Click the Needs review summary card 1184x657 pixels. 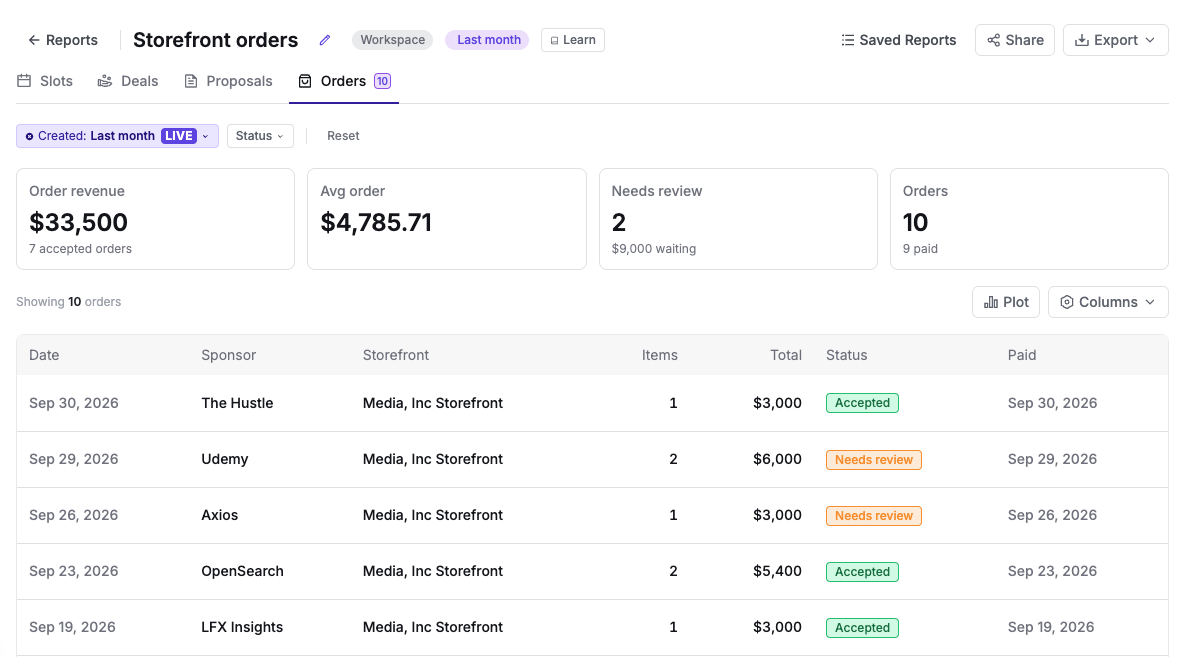point(738,219)
